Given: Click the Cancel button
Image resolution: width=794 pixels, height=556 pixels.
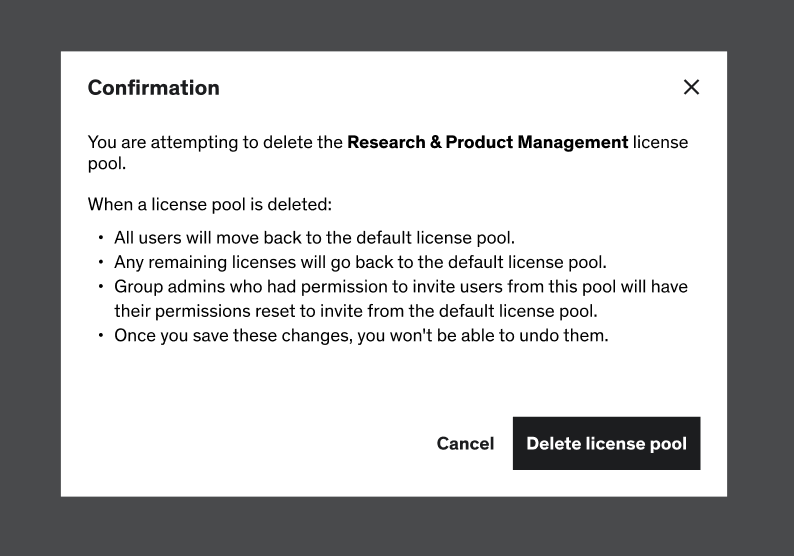Looking at the screenshot, I should pyautogui.click(x=465, y=443).
